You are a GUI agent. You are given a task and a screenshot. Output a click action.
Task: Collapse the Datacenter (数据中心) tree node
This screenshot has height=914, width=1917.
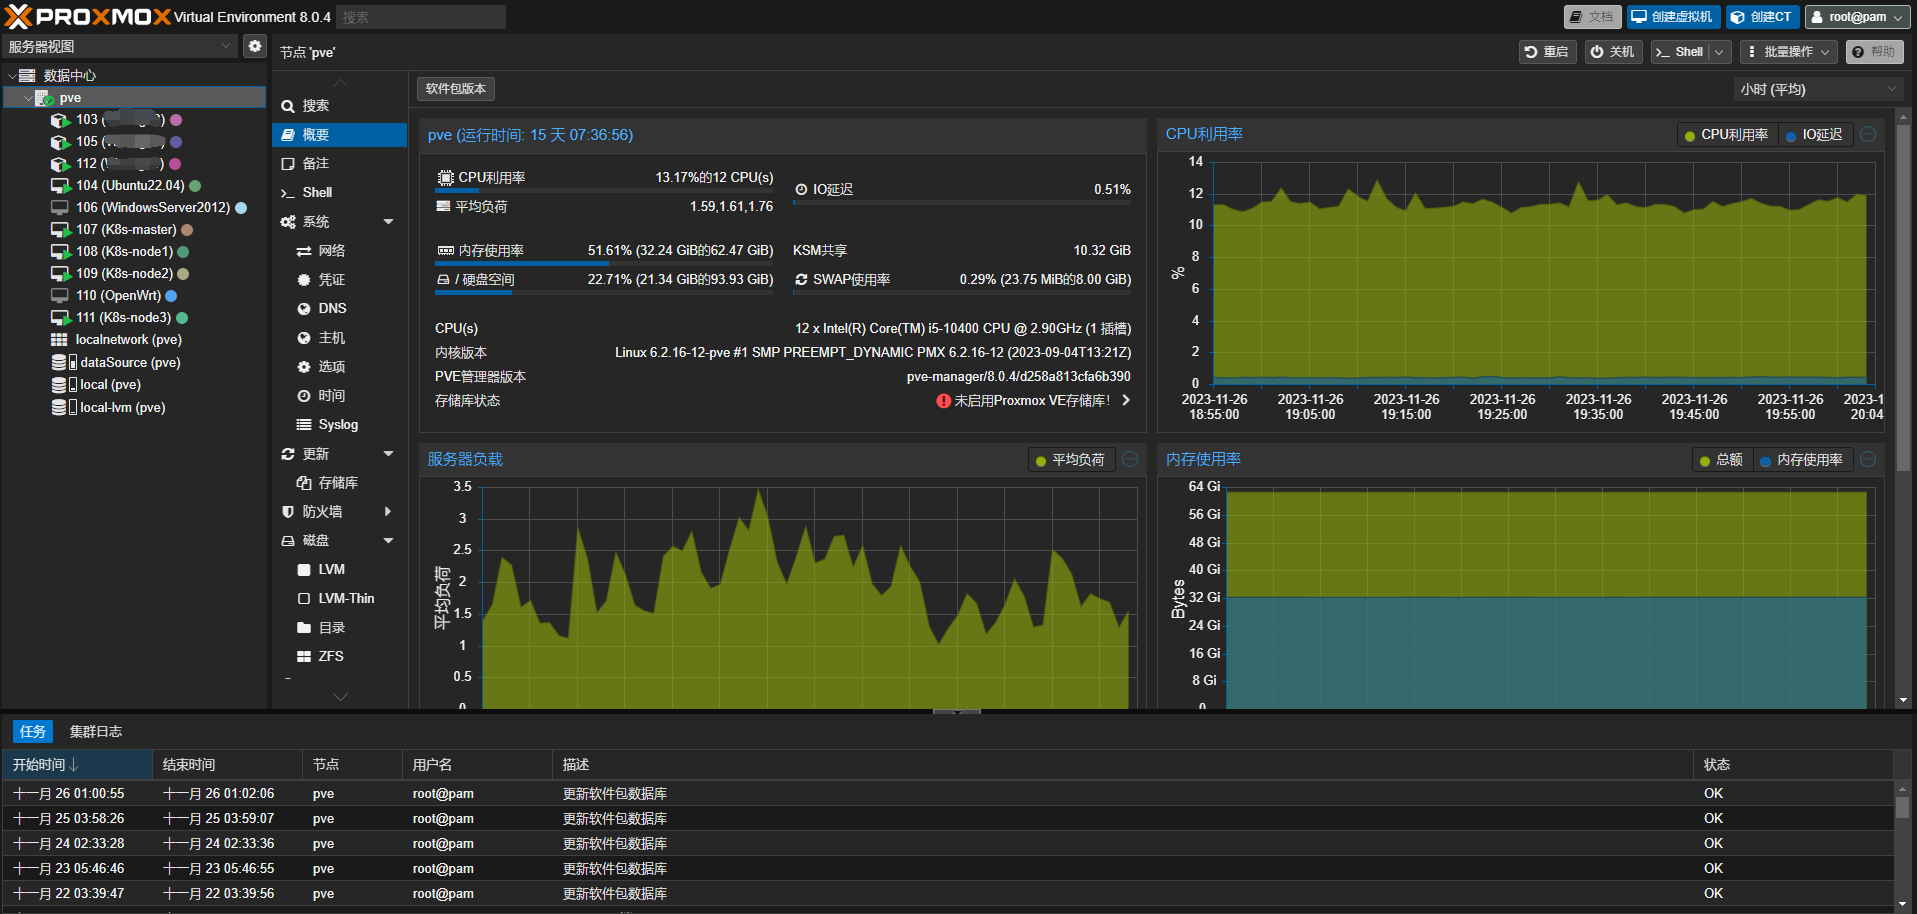click(12, 76)
